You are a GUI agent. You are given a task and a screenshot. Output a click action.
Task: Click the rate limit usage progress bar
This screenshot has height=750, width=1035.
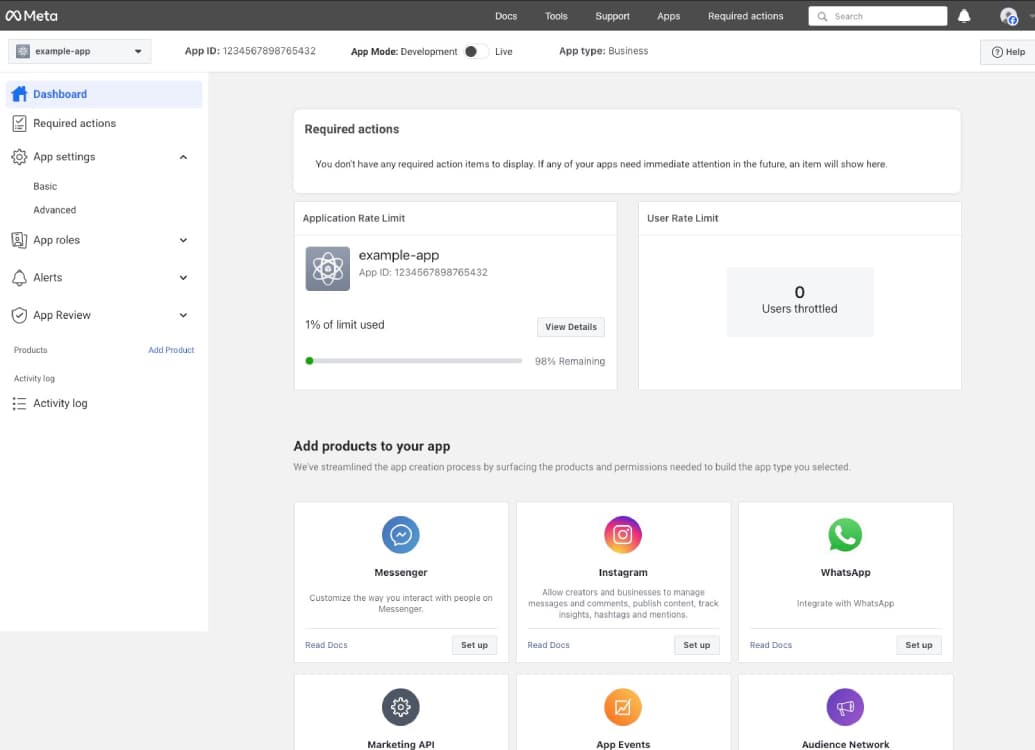[414, 361]
